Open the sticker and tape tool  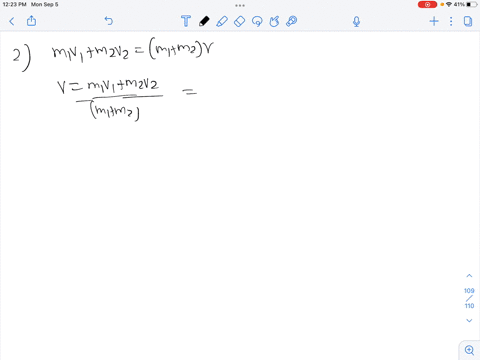pos(292,21)
